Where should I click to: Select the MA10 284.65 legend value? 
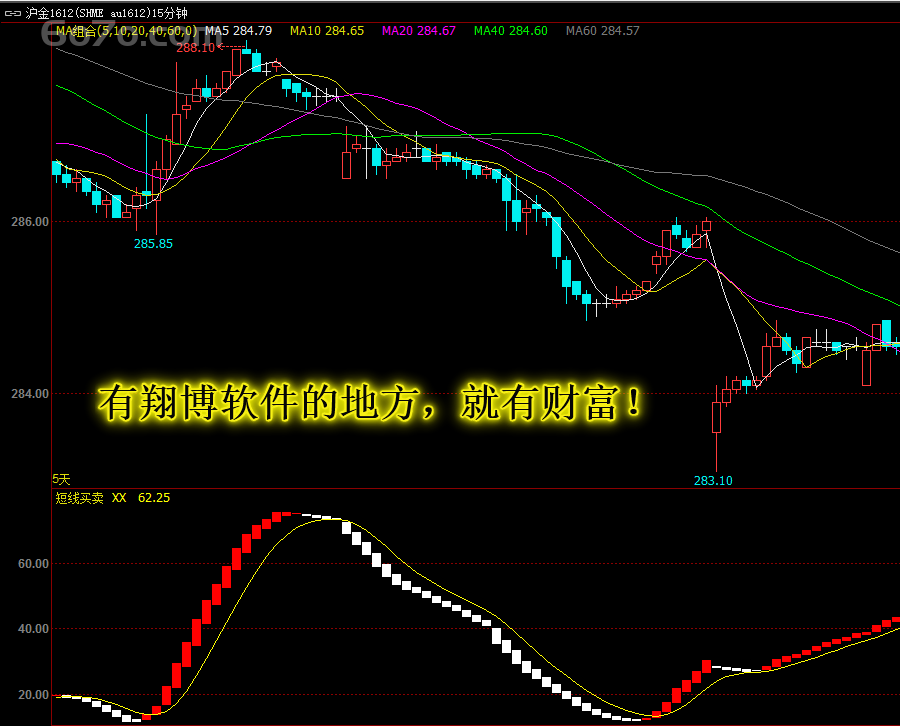click(327, 31)
